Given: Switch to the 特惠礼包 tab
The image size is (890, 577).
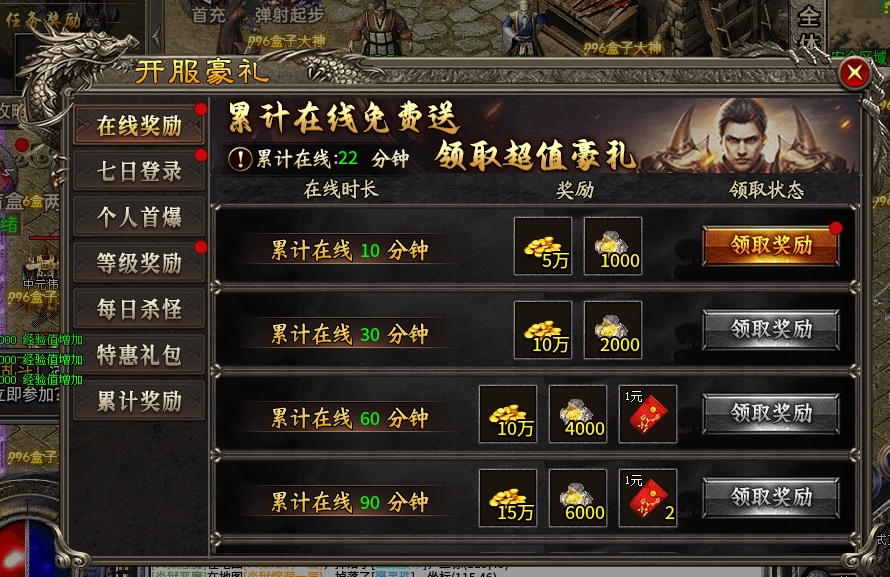Looking at the screenshot, I should (139, 355).
